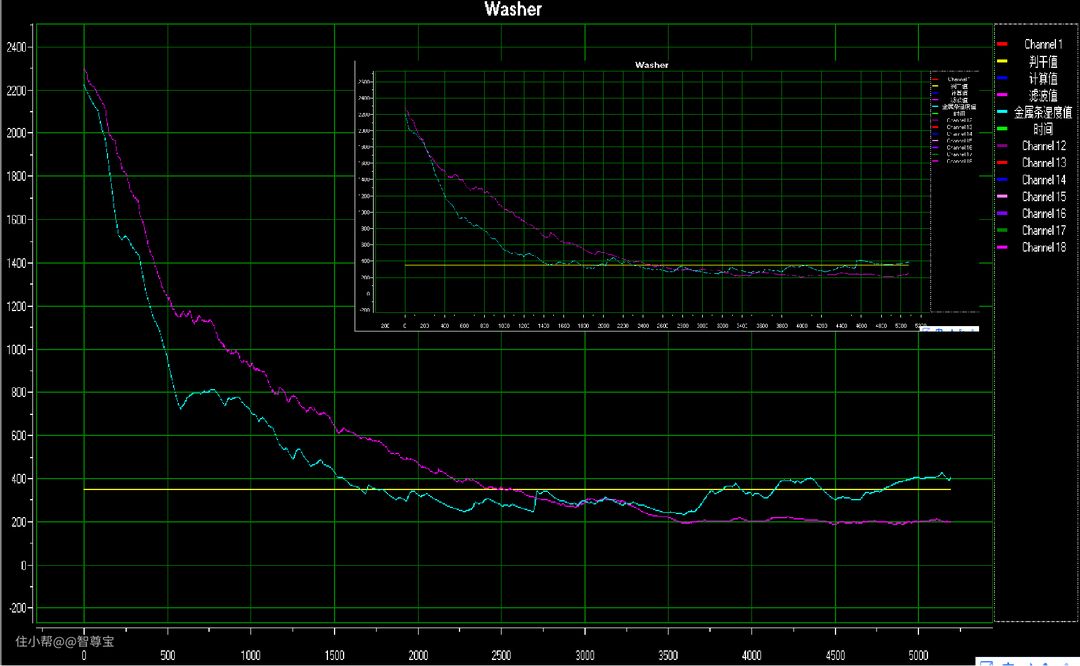Screen dimensions: 1080x666
Task: Click the 2400 label on Y axis
Action: [19, 47]
